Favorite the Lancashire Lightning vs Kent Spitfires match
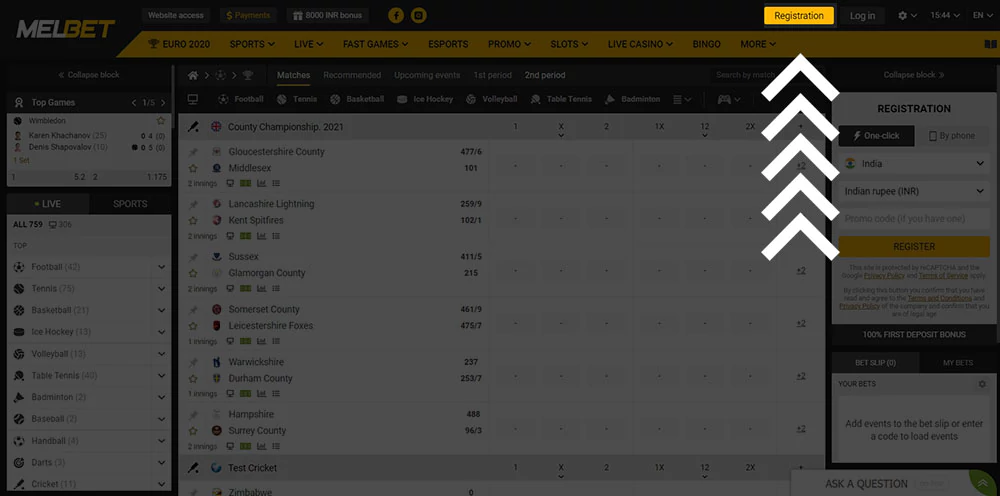Screen dimensions: 1000x496 point(193,221)
